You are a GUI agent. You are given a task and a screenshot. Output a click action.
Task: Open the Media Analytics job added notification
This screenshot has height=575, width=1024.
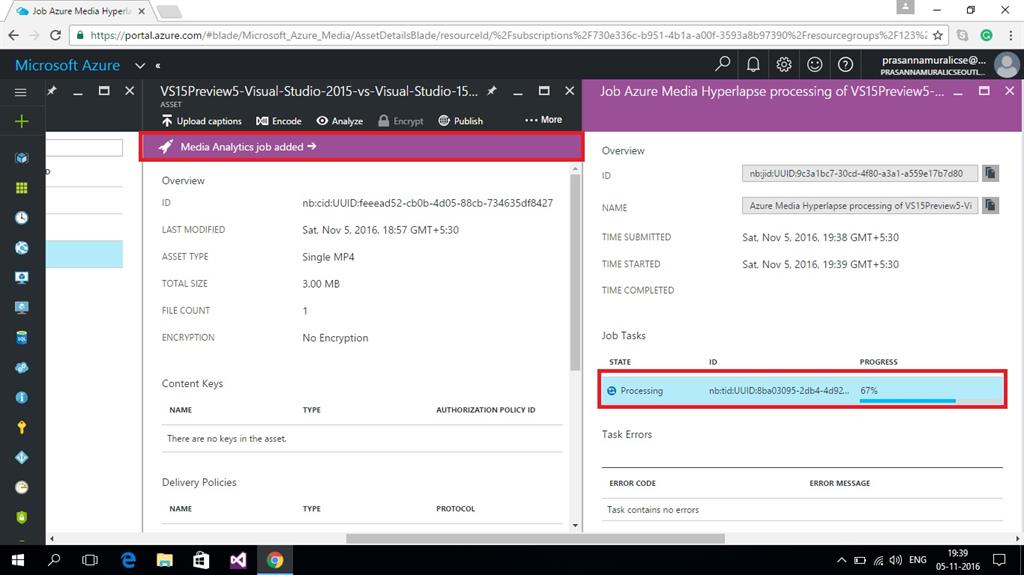tap(361, 147)
